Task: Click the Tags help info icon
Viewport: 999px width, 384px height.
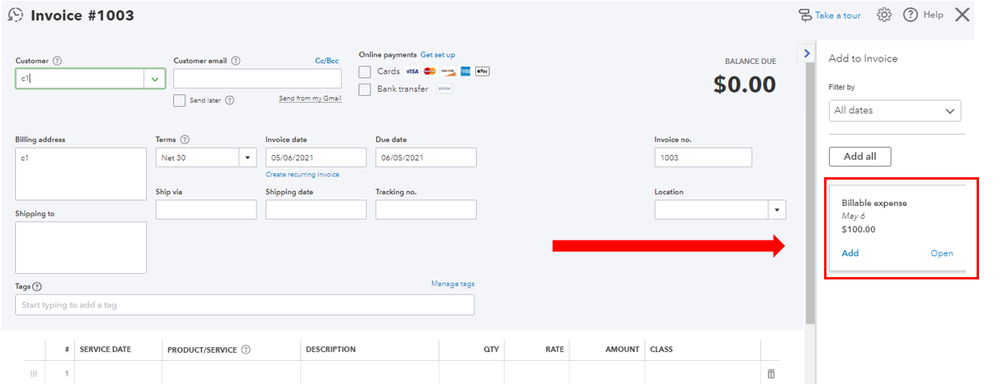Action: pyautogui.click(x=37, y=287)
